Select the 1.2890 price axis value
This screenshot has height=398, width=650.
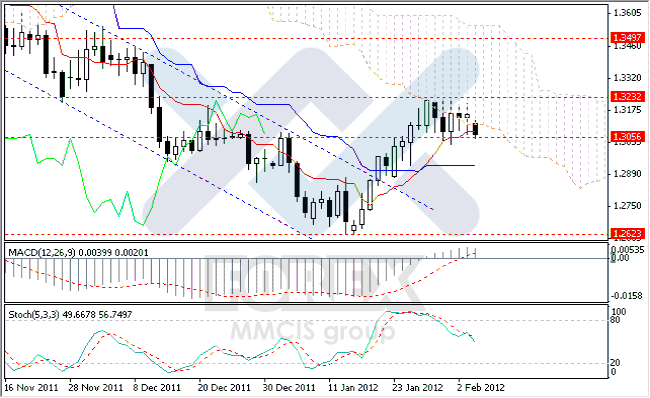tap(627, 174)
